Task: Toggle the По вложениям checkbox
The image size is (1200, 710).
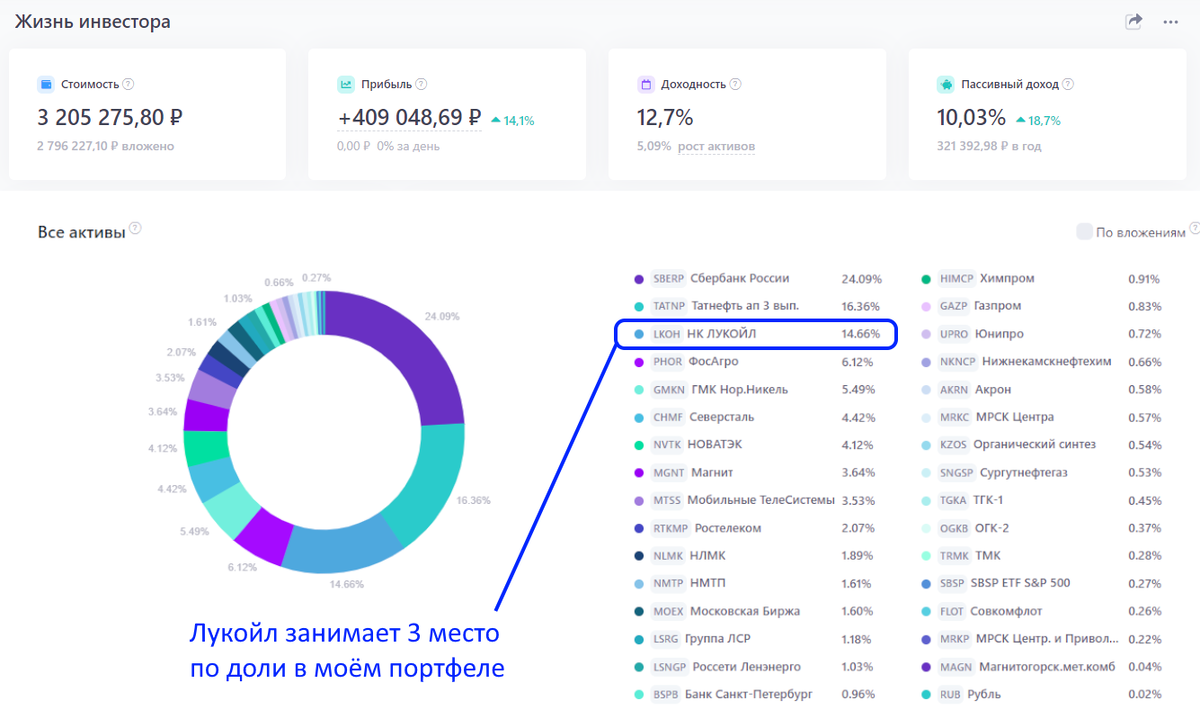Action: 1084,232
